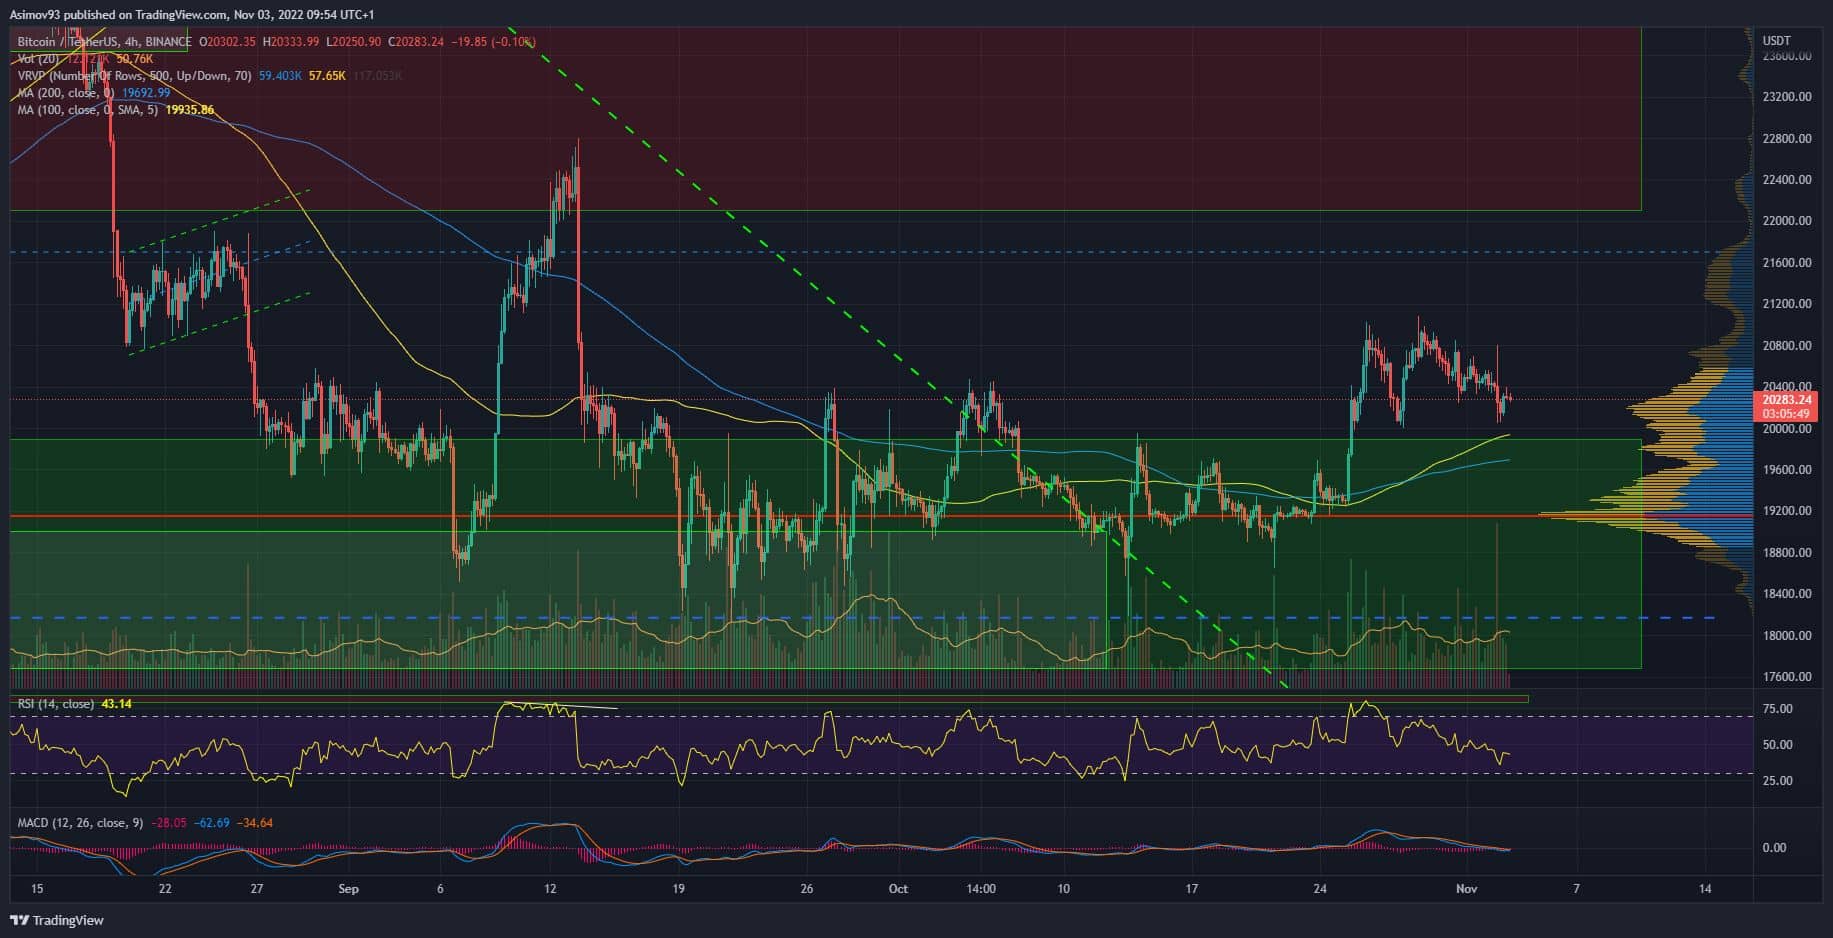Click the 14:00 label on time axis
This screenshot has width=1833, height=938.
point(981,889)
